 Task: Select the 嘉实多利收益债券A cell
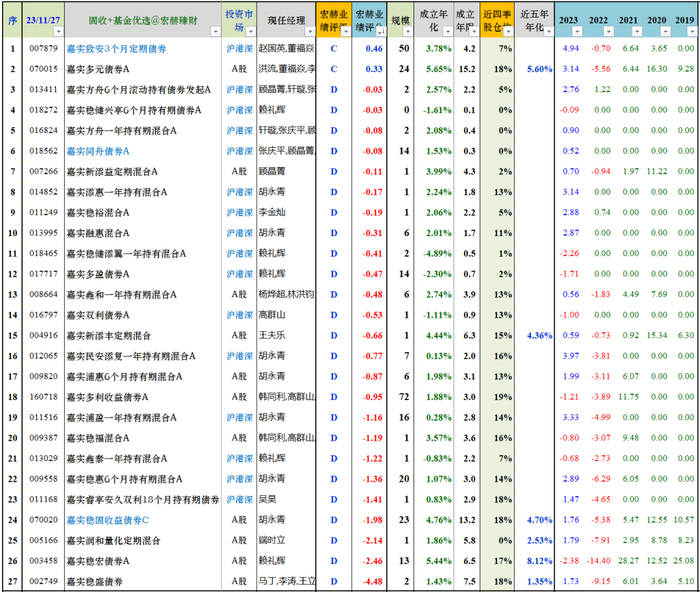tap(143, 397)
